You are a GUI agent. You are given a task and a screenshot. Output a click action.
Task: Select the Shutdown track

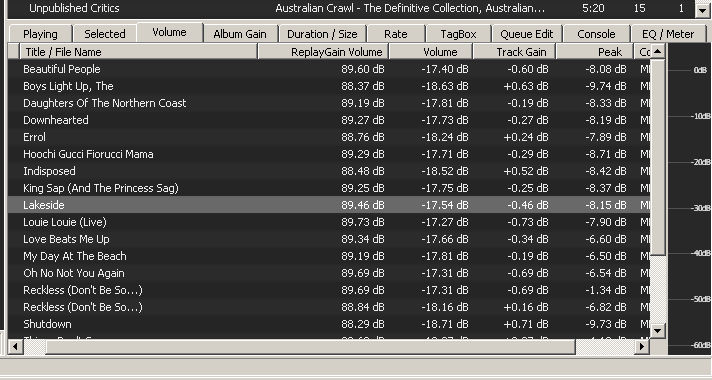pyautogui.click(x=329, y=324)
